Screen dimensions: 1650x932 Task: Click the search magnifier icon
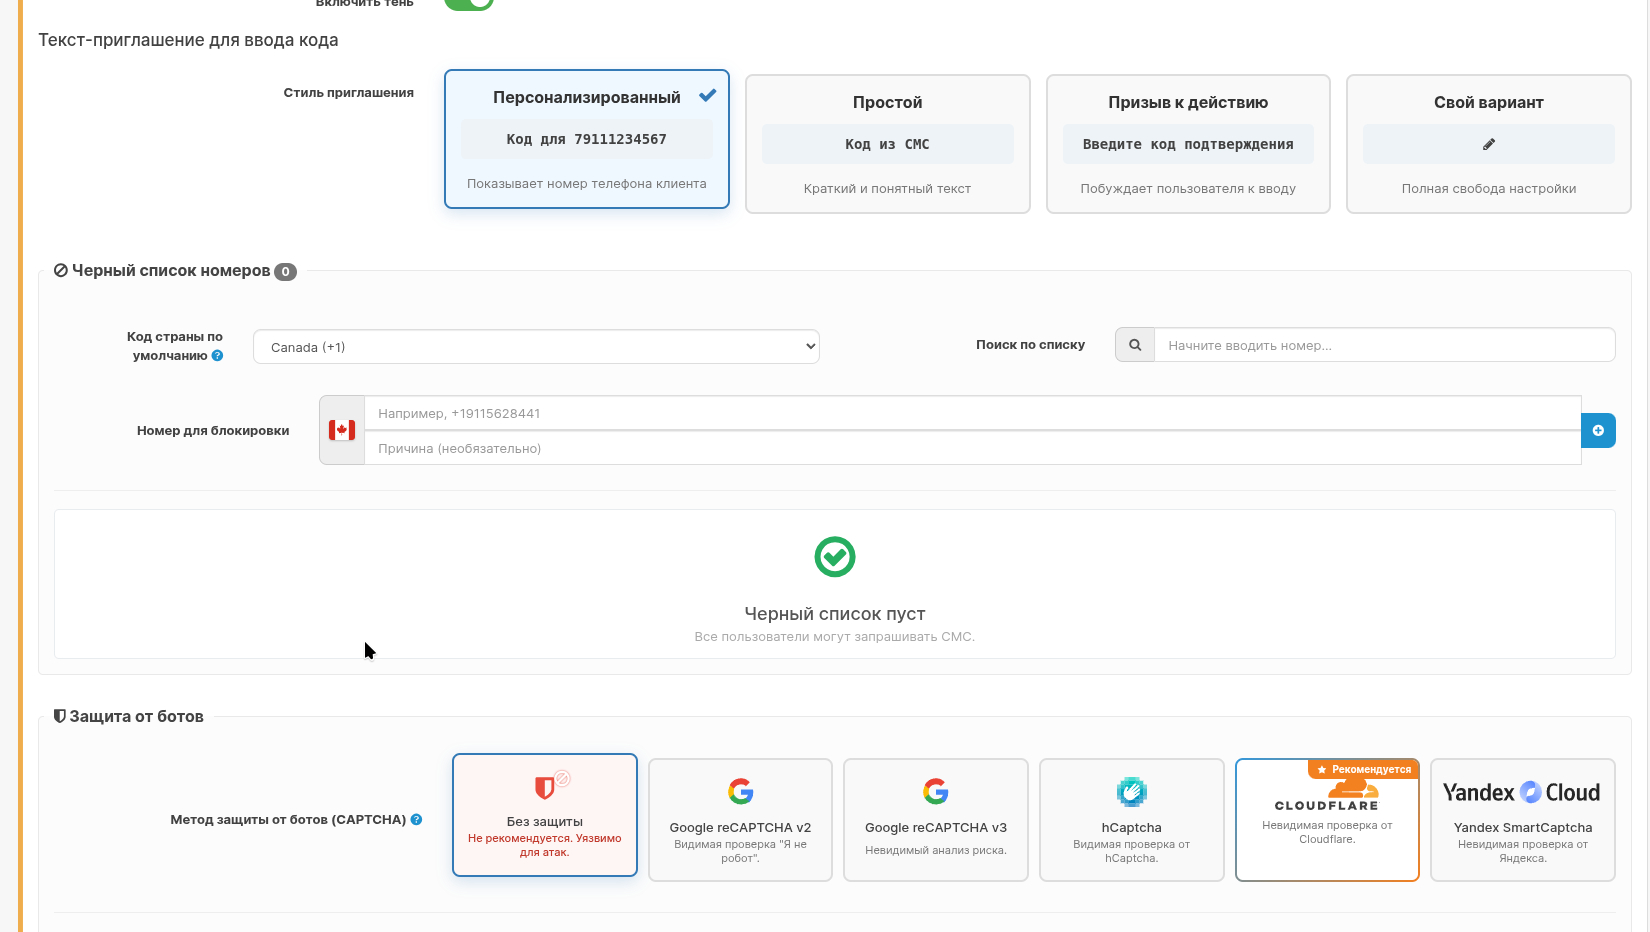[1135, 345]
